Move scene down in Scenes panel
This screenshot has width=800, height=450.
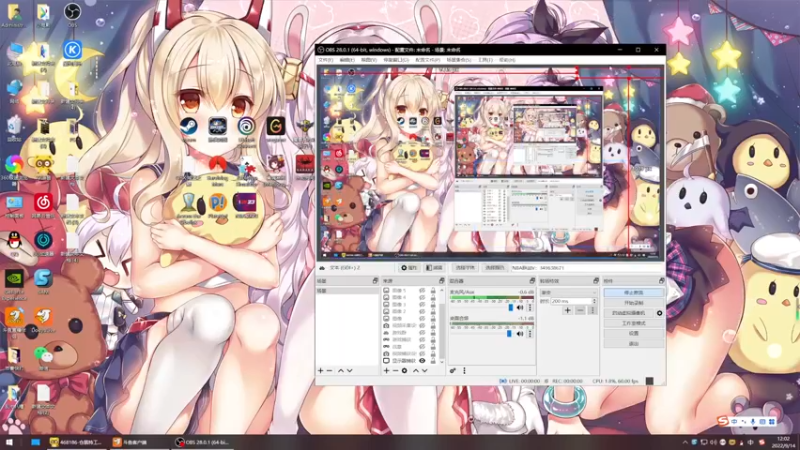(x=349, y=370)
